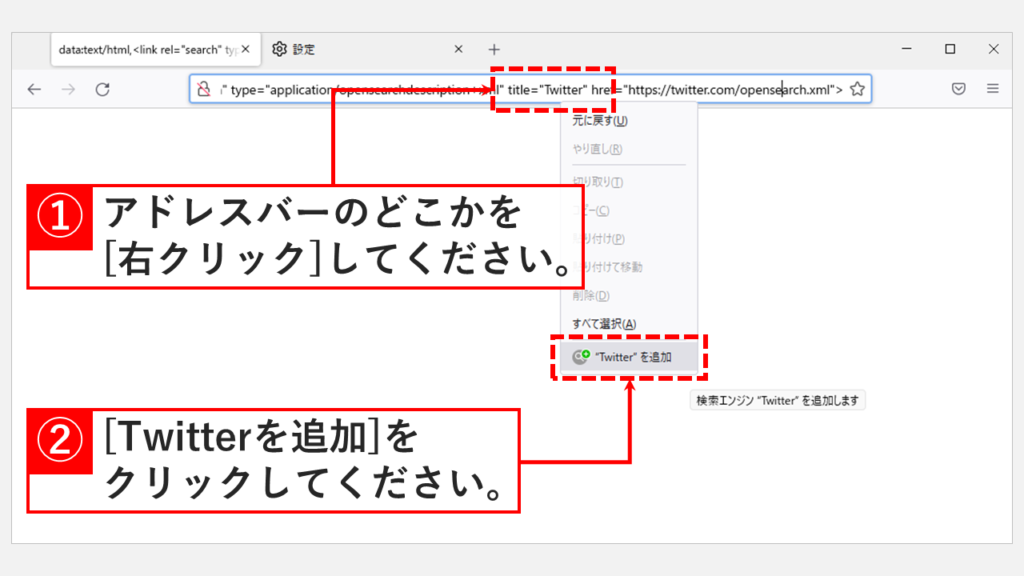The image size is (1024, 576).
Task: Pick 貼り付けて移動 from context menu
Action: (x=608, y=267)
